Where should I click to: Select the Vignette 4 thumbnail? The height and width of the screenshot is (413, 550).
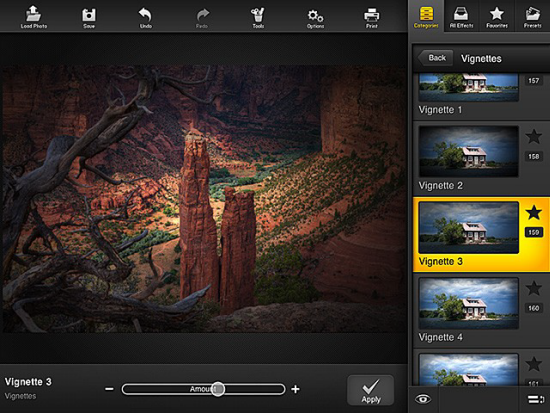[x=468, y=303]
